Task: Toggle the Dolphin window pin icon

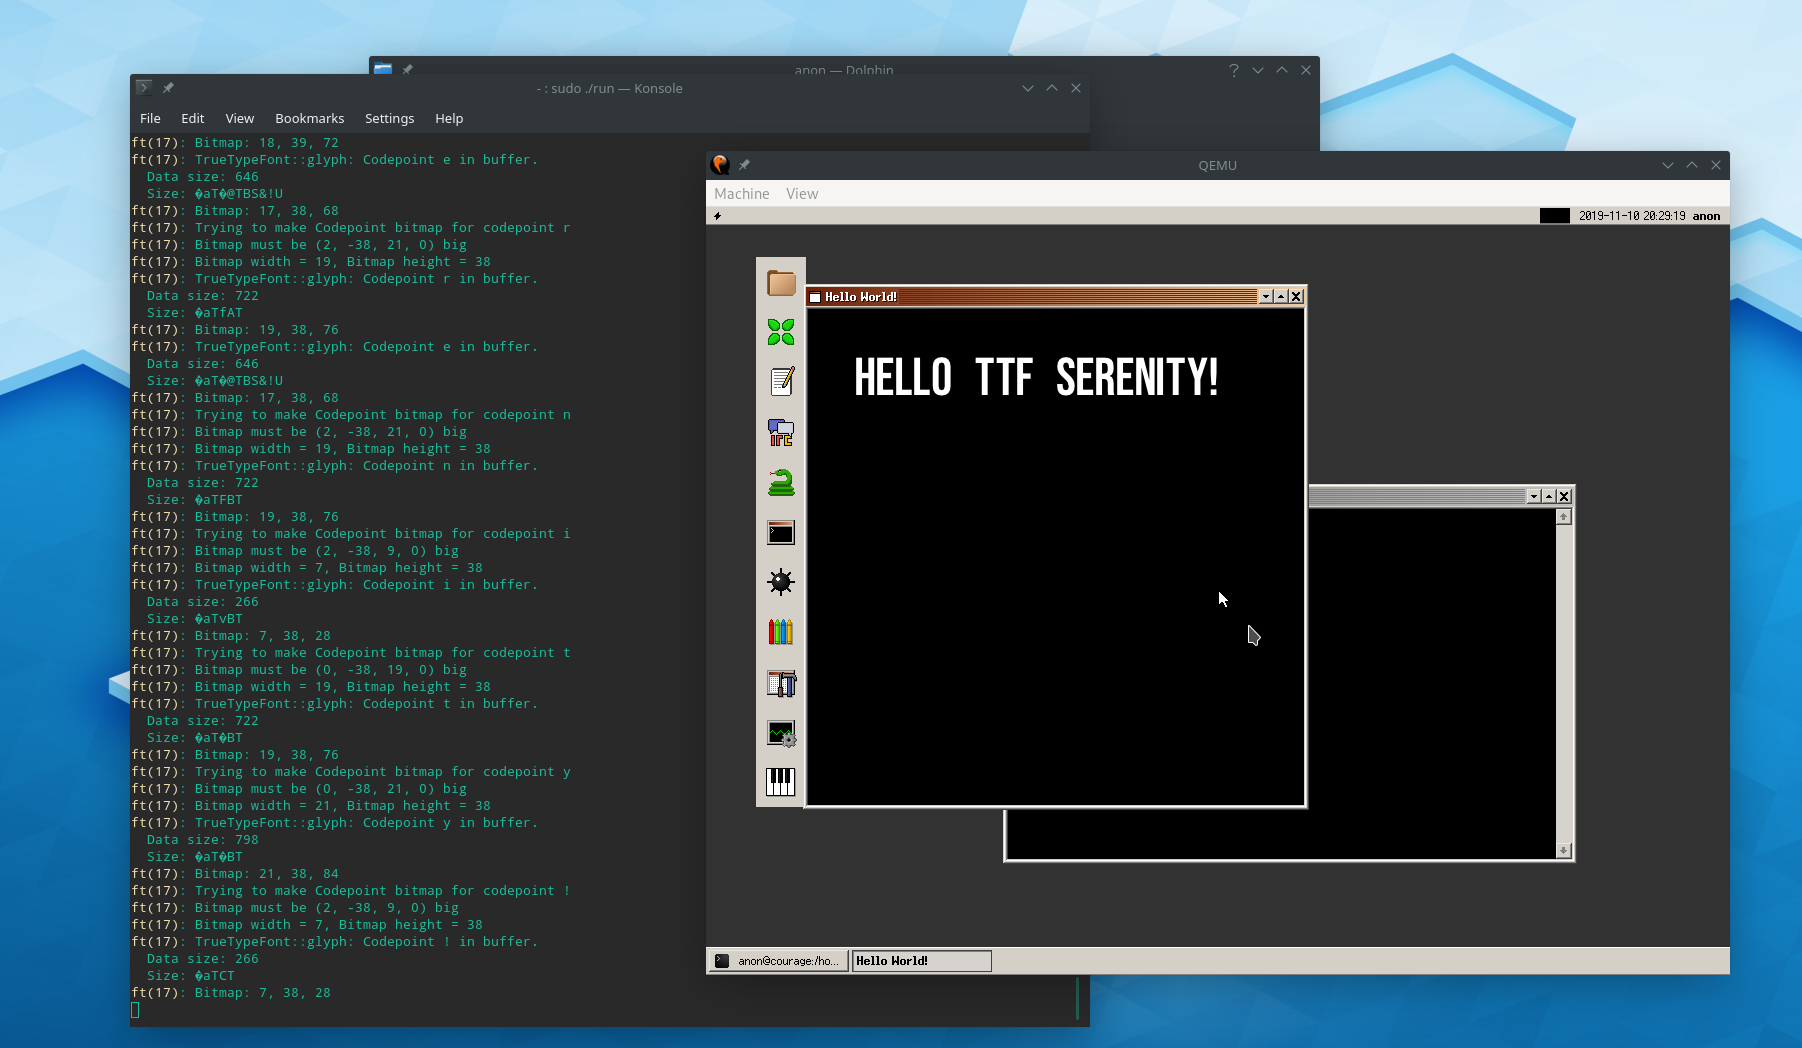Action: [407, 70]
